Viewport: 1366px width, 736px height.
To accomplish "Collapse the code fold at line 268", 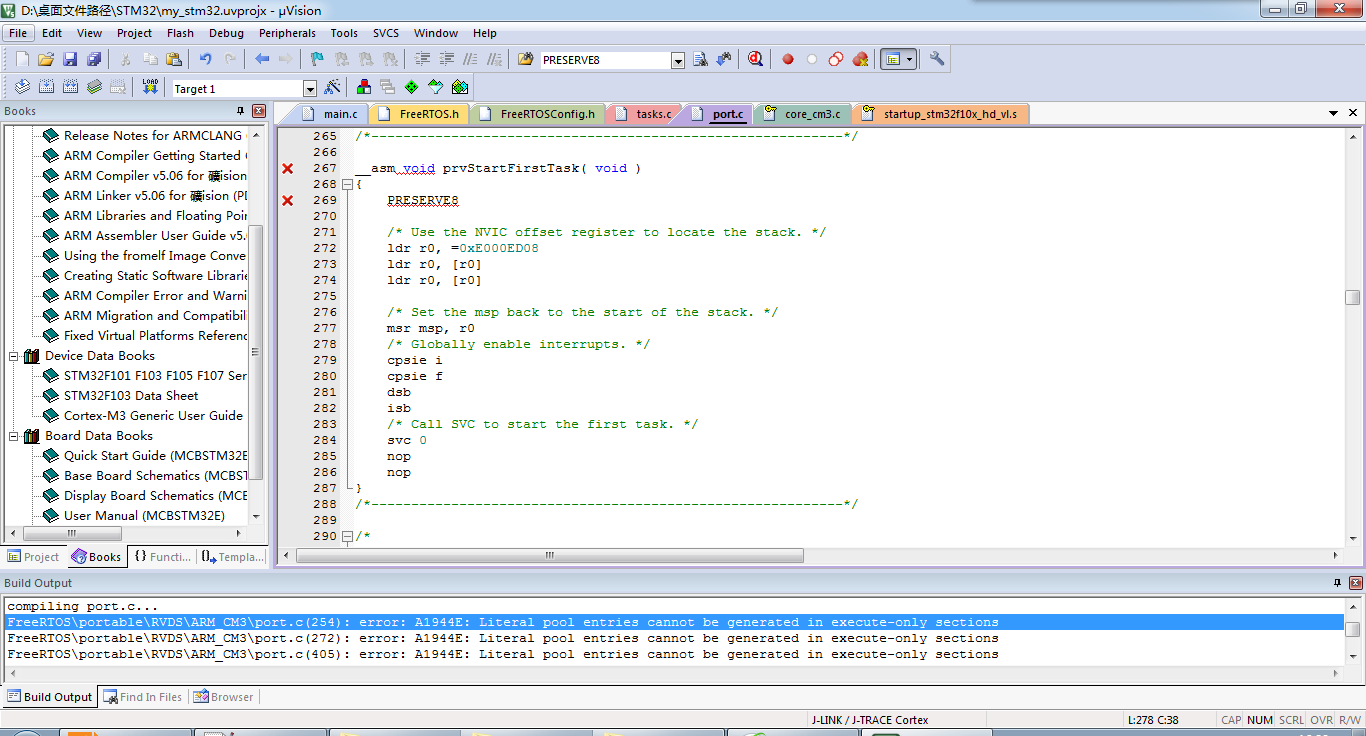I will 347,184.
